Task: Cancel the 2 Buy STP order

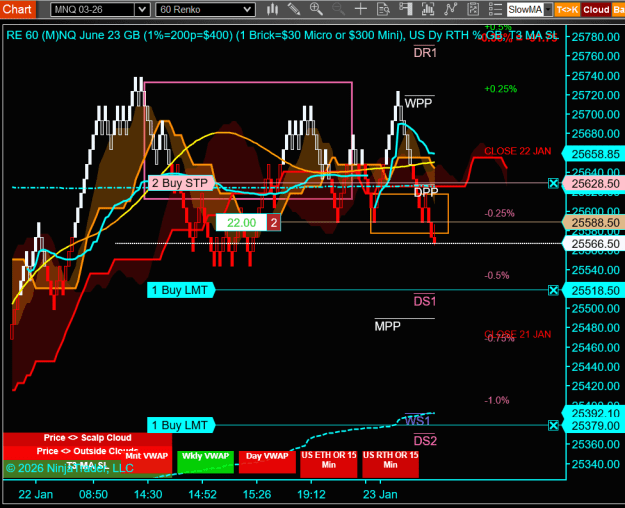Action: 553,183
